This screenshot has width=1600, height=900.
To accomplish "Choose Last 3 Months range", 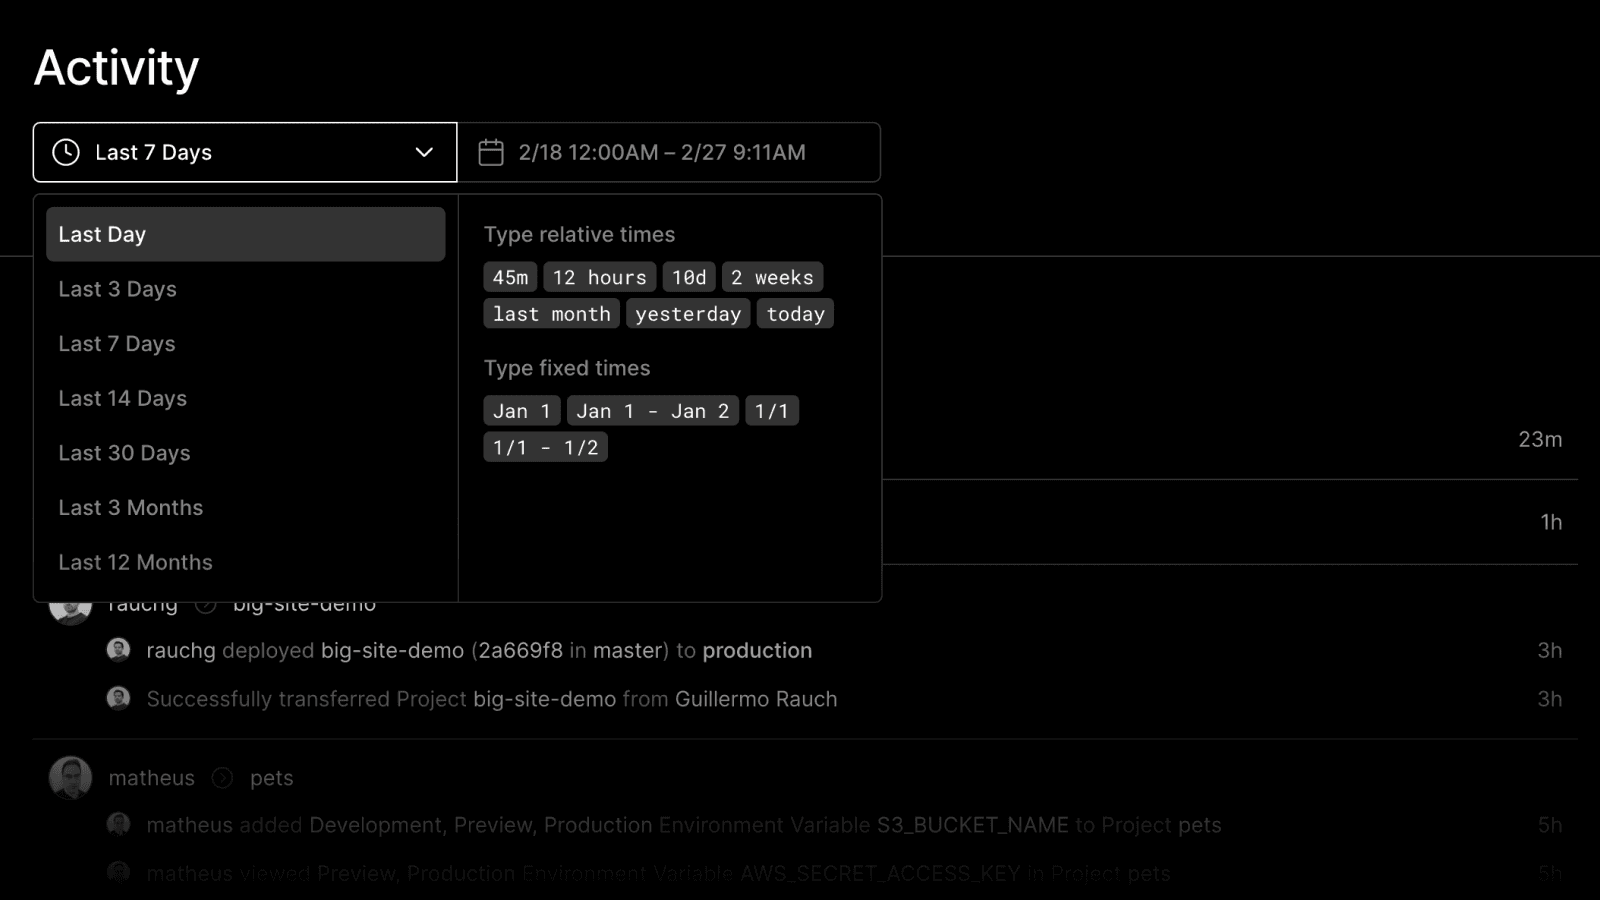I will tap(130, 508).
